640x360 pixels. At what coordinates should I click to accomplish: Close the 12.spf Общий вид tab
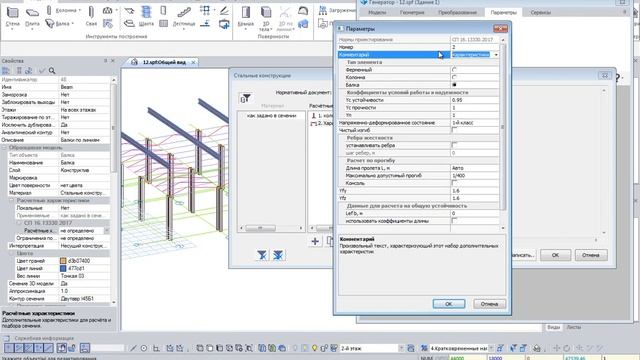[x=193, y=62]
